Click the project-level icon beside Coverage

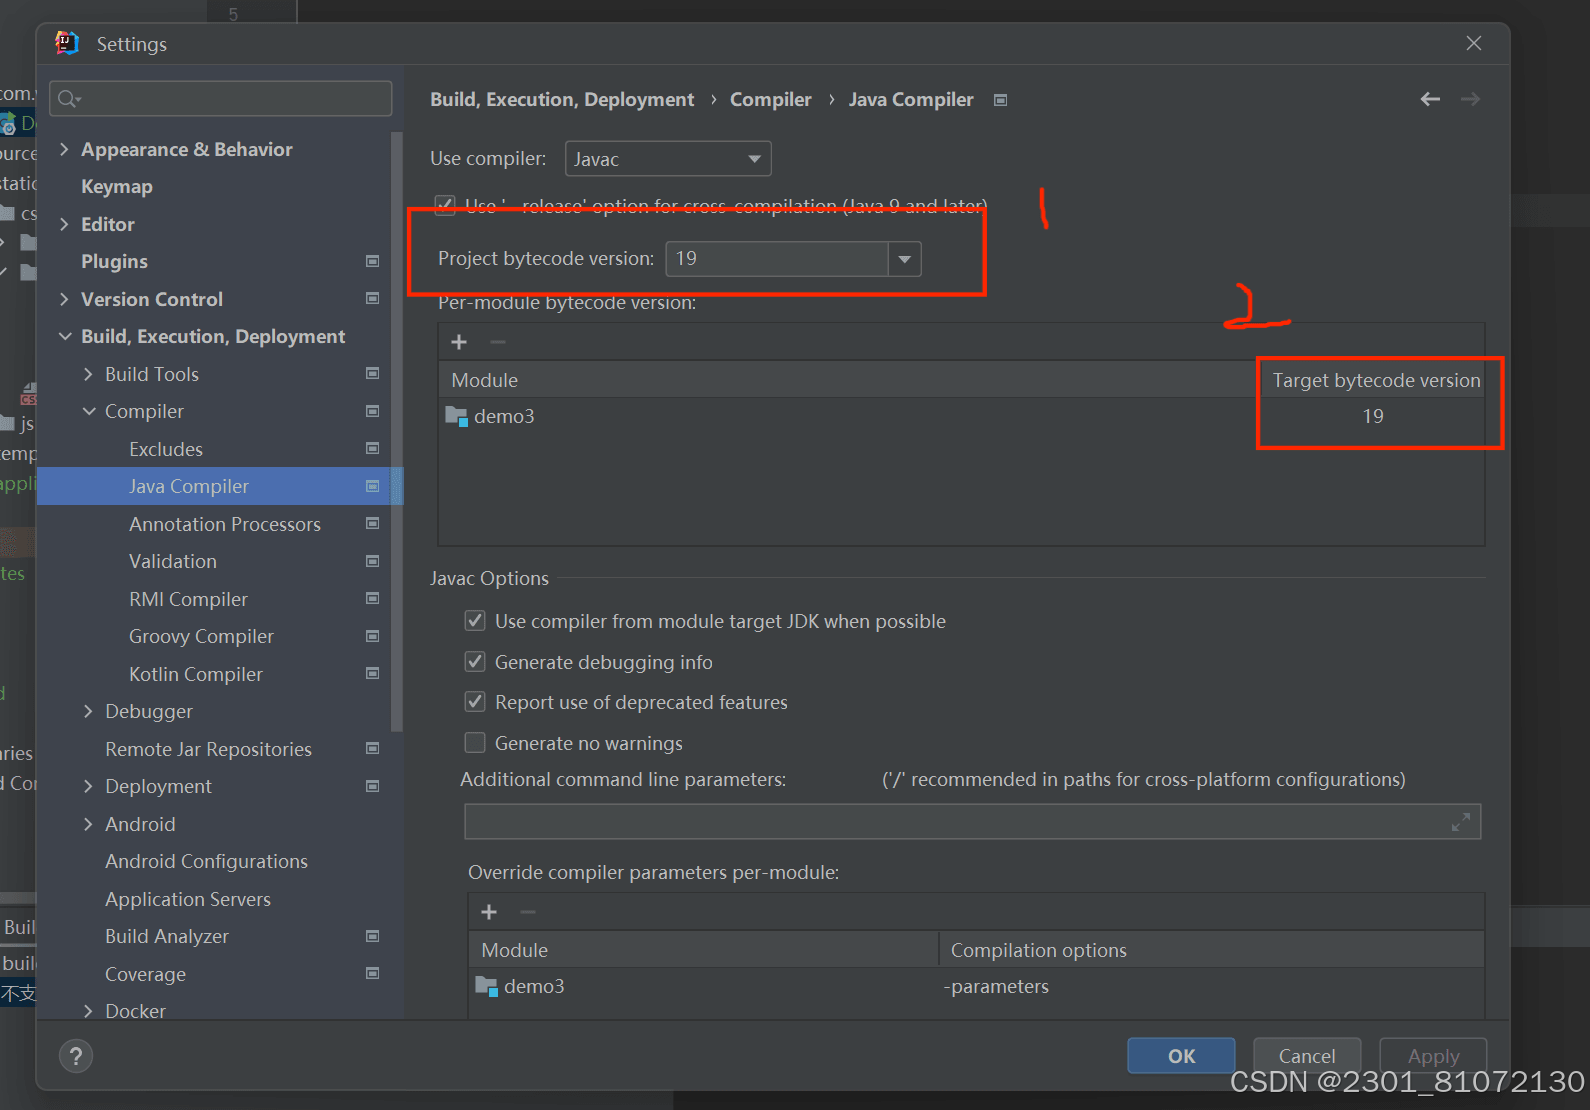click(x=372, y=973)
